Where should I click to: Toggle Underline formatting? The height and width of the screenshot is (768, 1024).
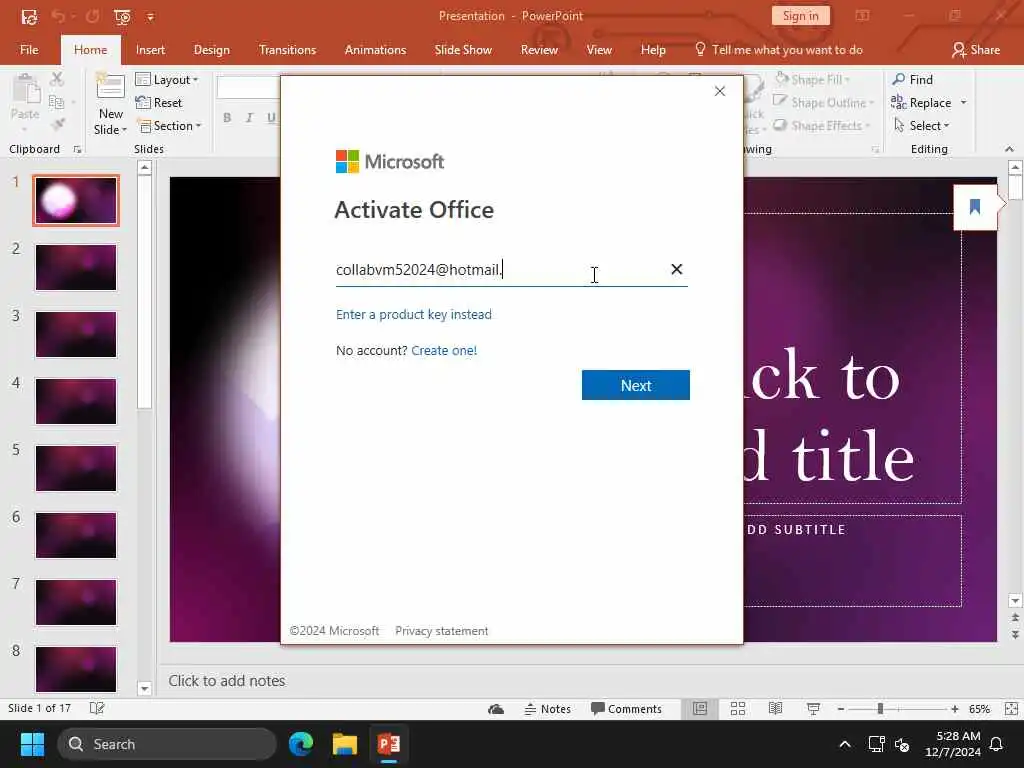pos(271,118)
